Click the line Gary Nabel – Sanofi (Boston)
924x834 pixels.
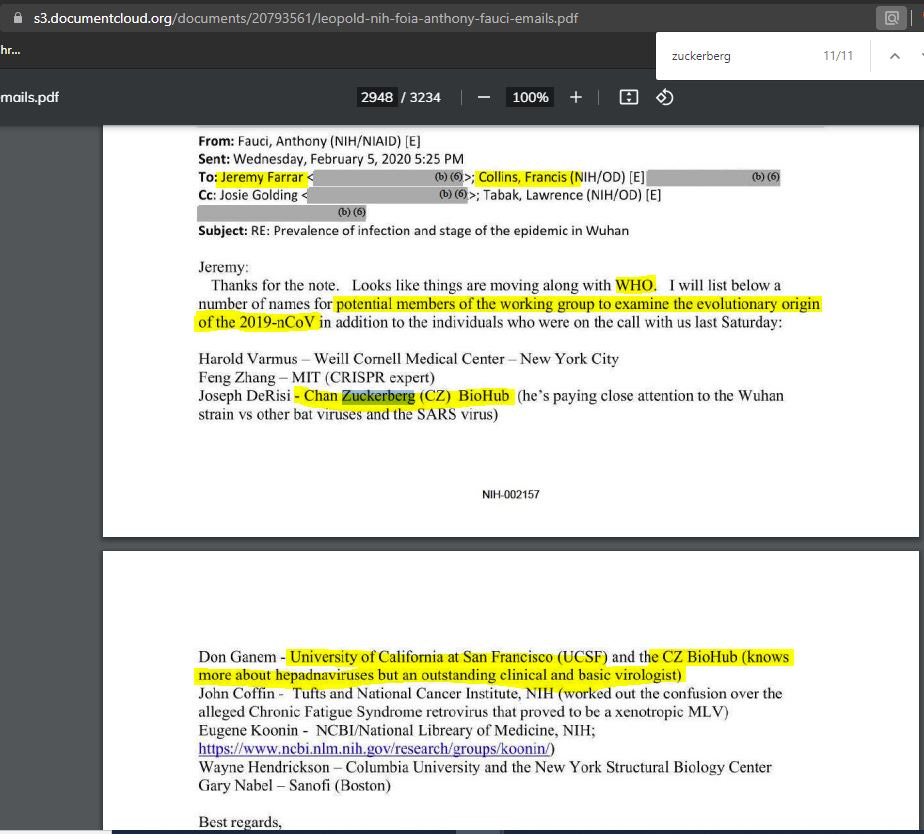[x=295, y=785]
